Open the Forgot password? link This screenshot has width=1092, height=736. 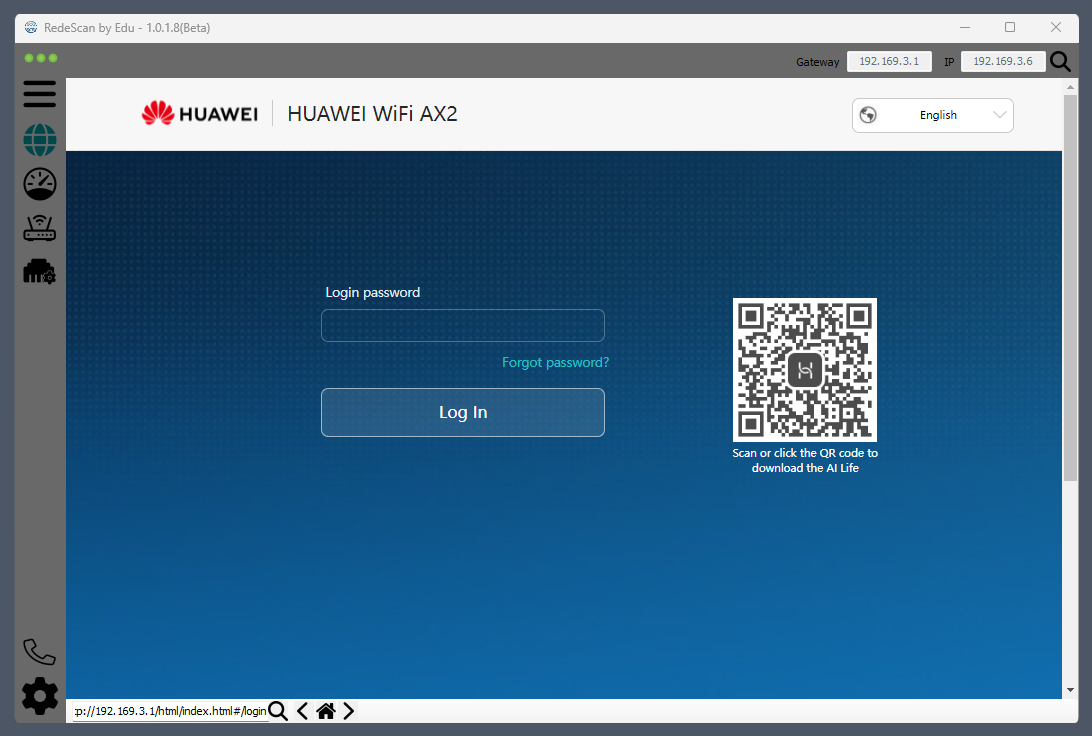(555, 362)
